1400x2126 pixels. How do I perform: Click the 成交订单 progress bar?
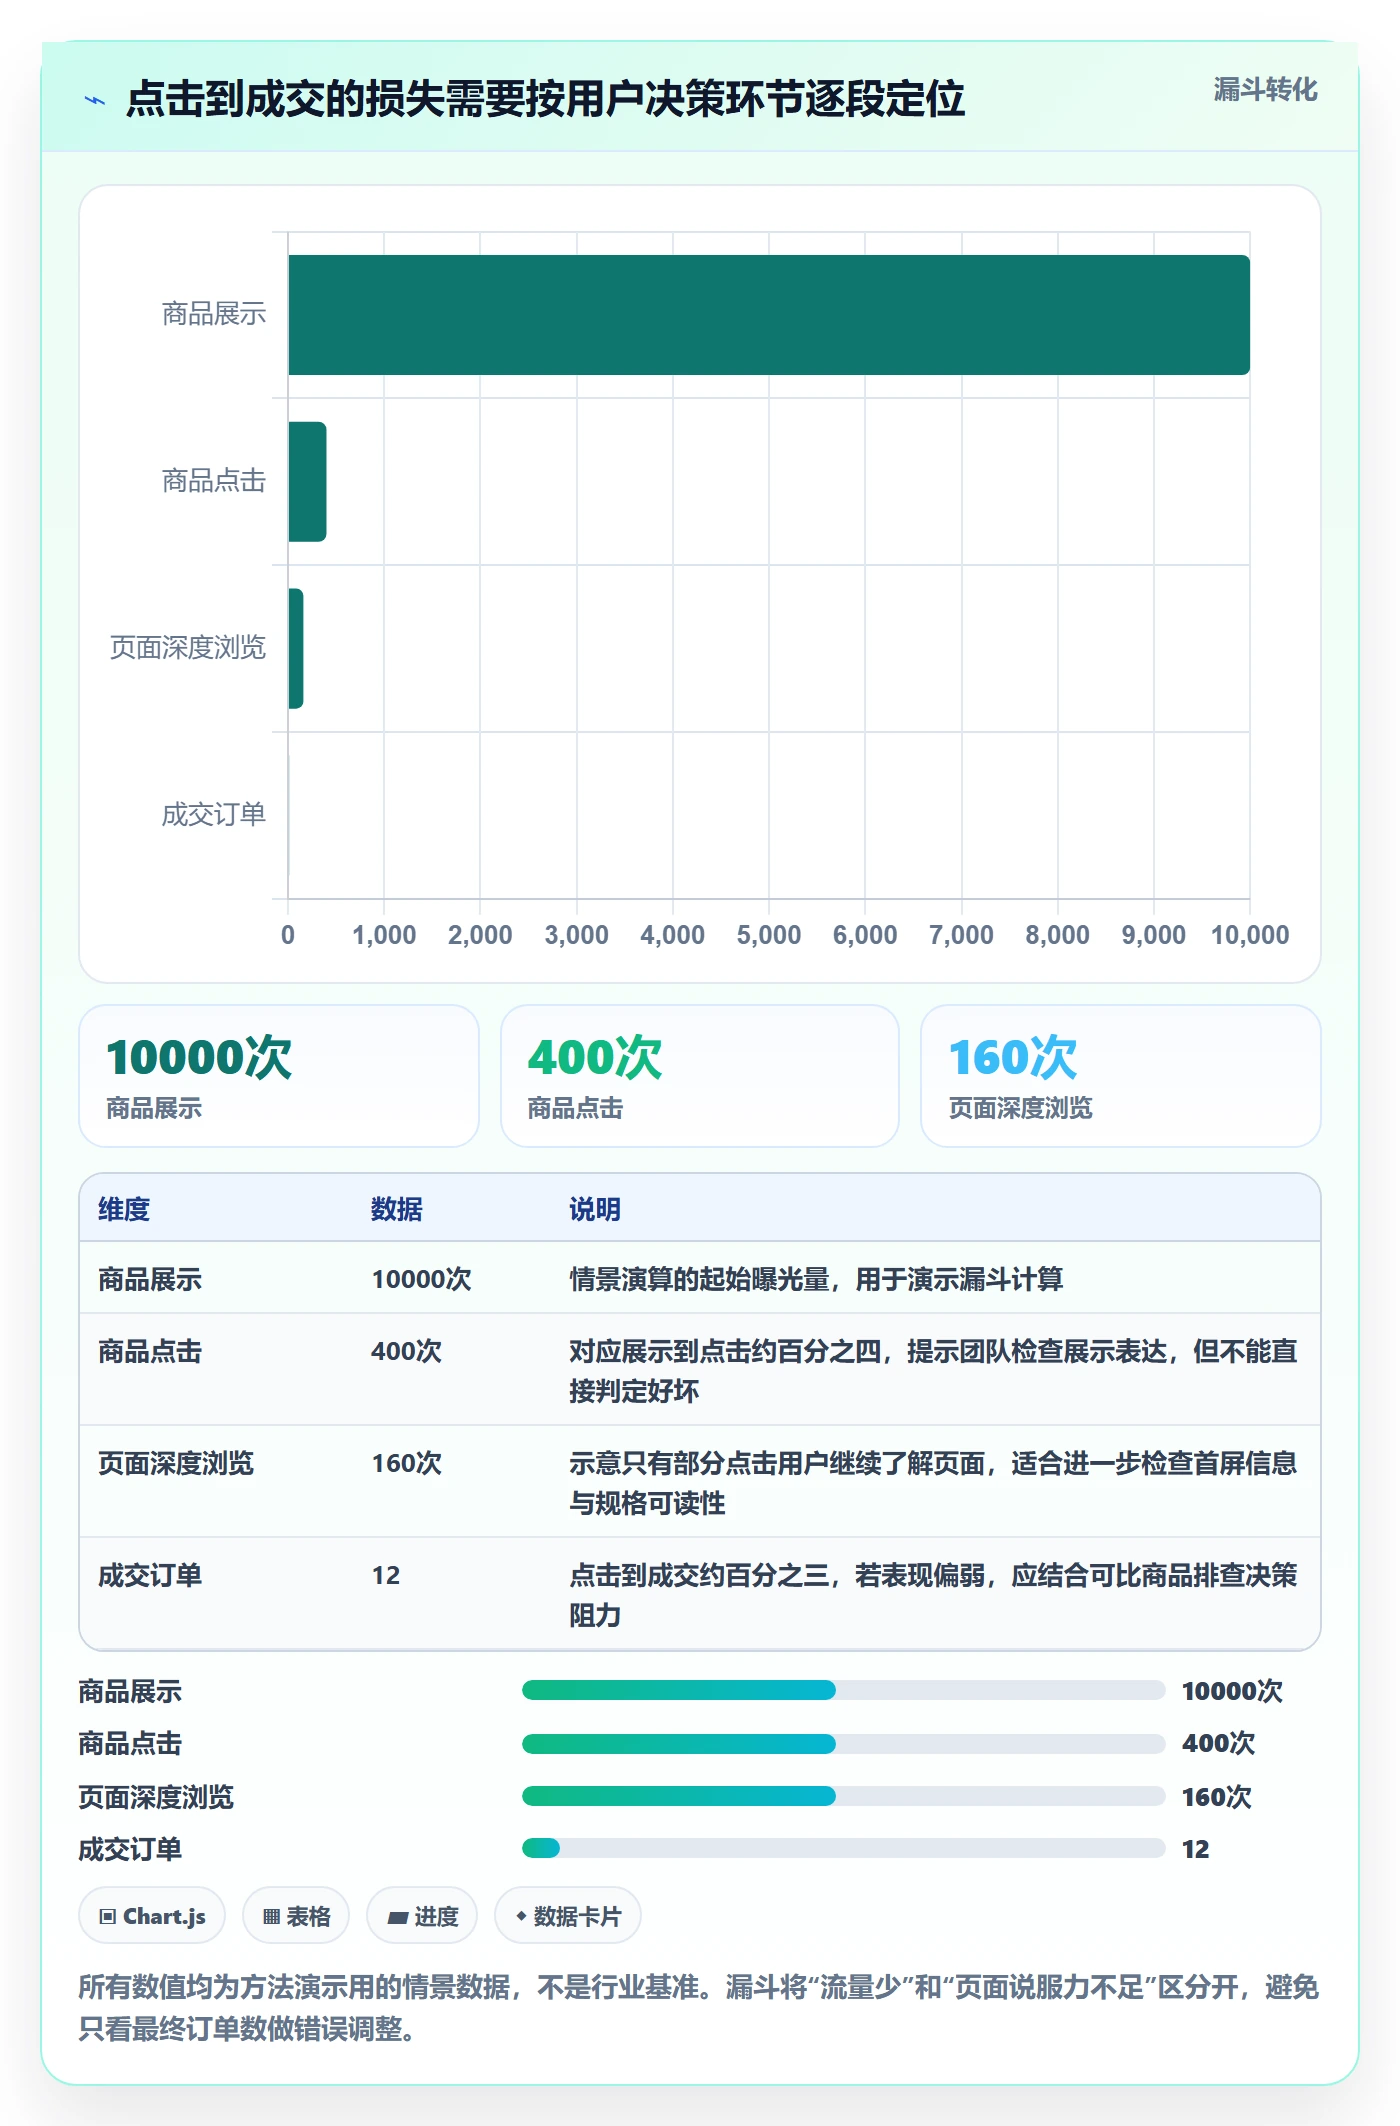(843, 1848)
